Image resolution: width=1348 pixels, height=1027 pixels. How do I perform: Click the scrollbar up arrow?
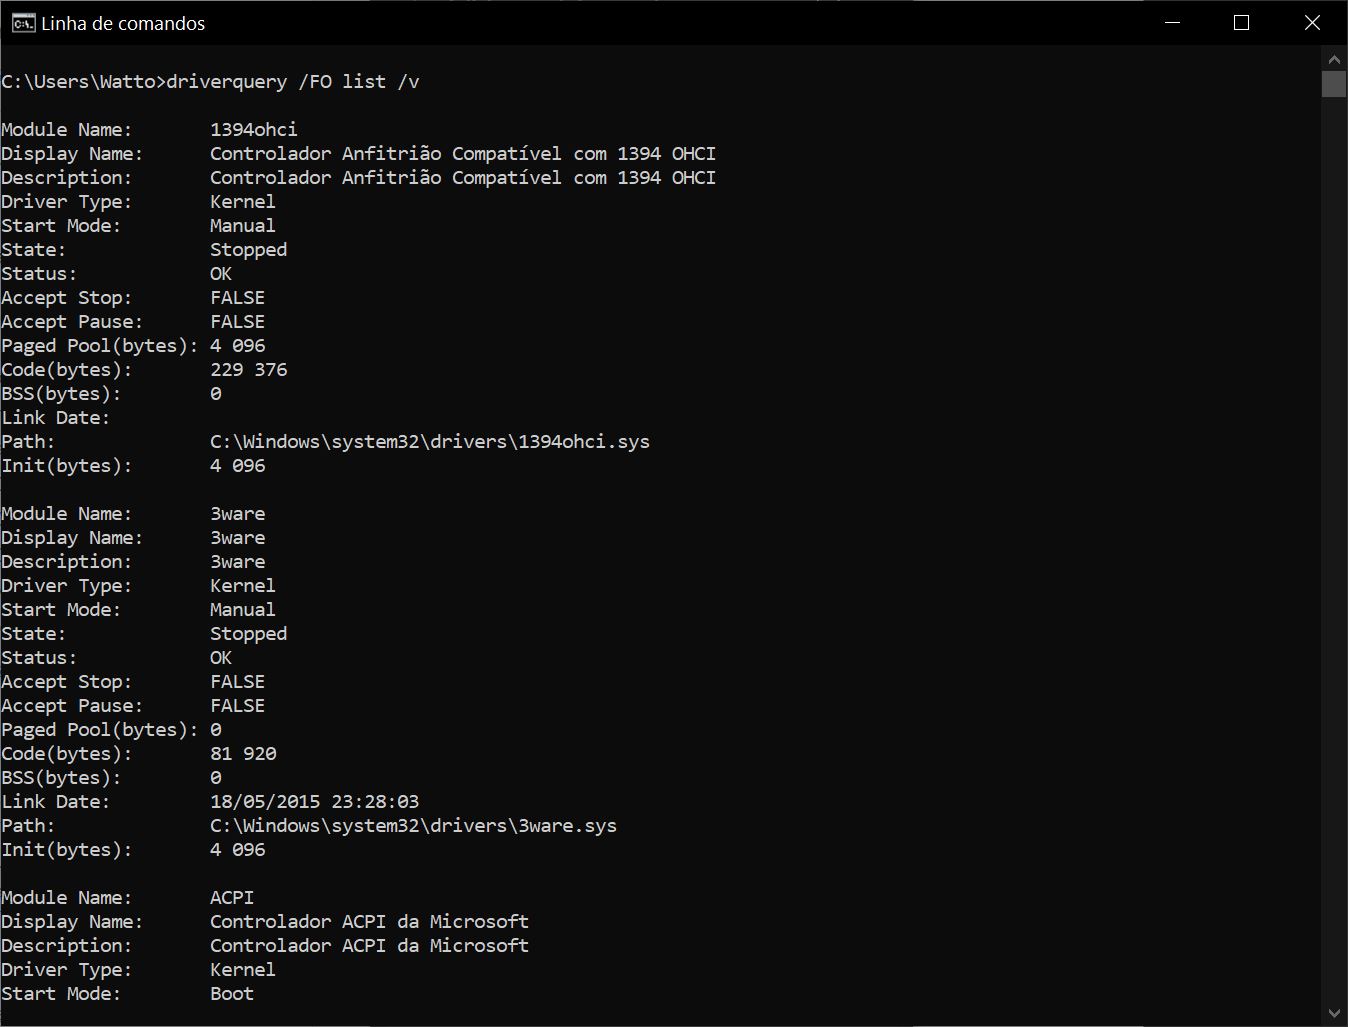[1333, 57]
